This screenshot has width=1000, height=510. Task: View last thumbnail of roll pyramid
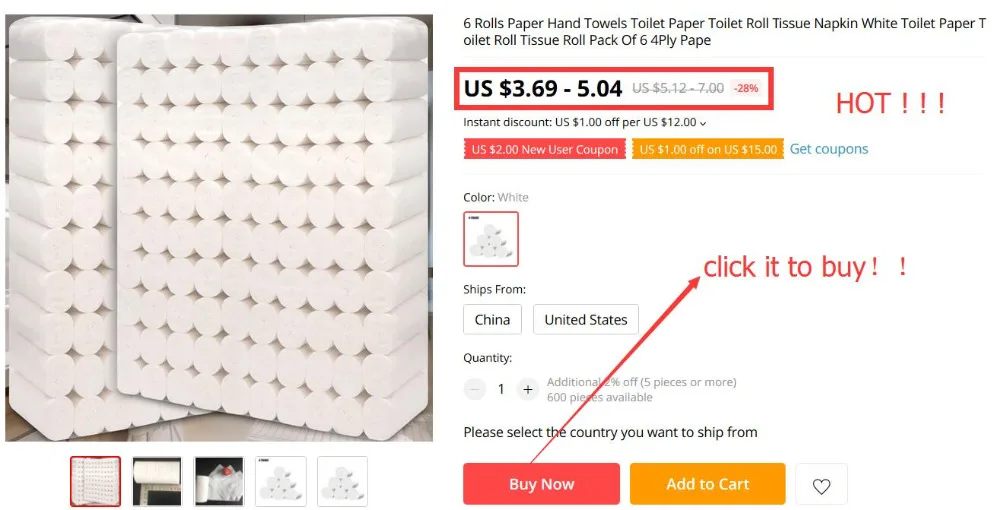pyautogui.click(x=342, y=481)
